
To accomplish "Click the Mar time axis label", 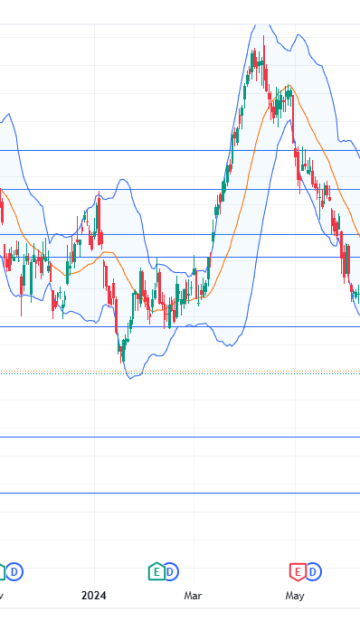I will point(193,596).
